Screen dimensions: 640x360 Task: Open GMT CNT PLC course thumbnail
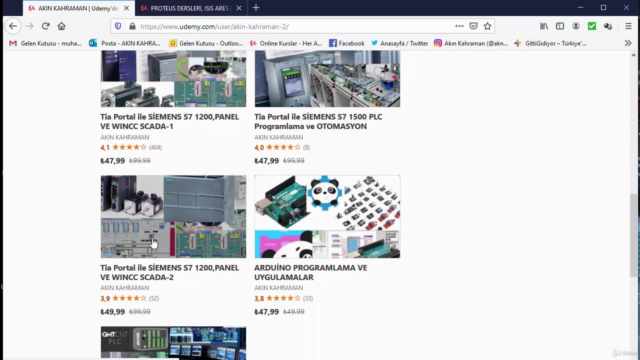click(x=173, y=343)
